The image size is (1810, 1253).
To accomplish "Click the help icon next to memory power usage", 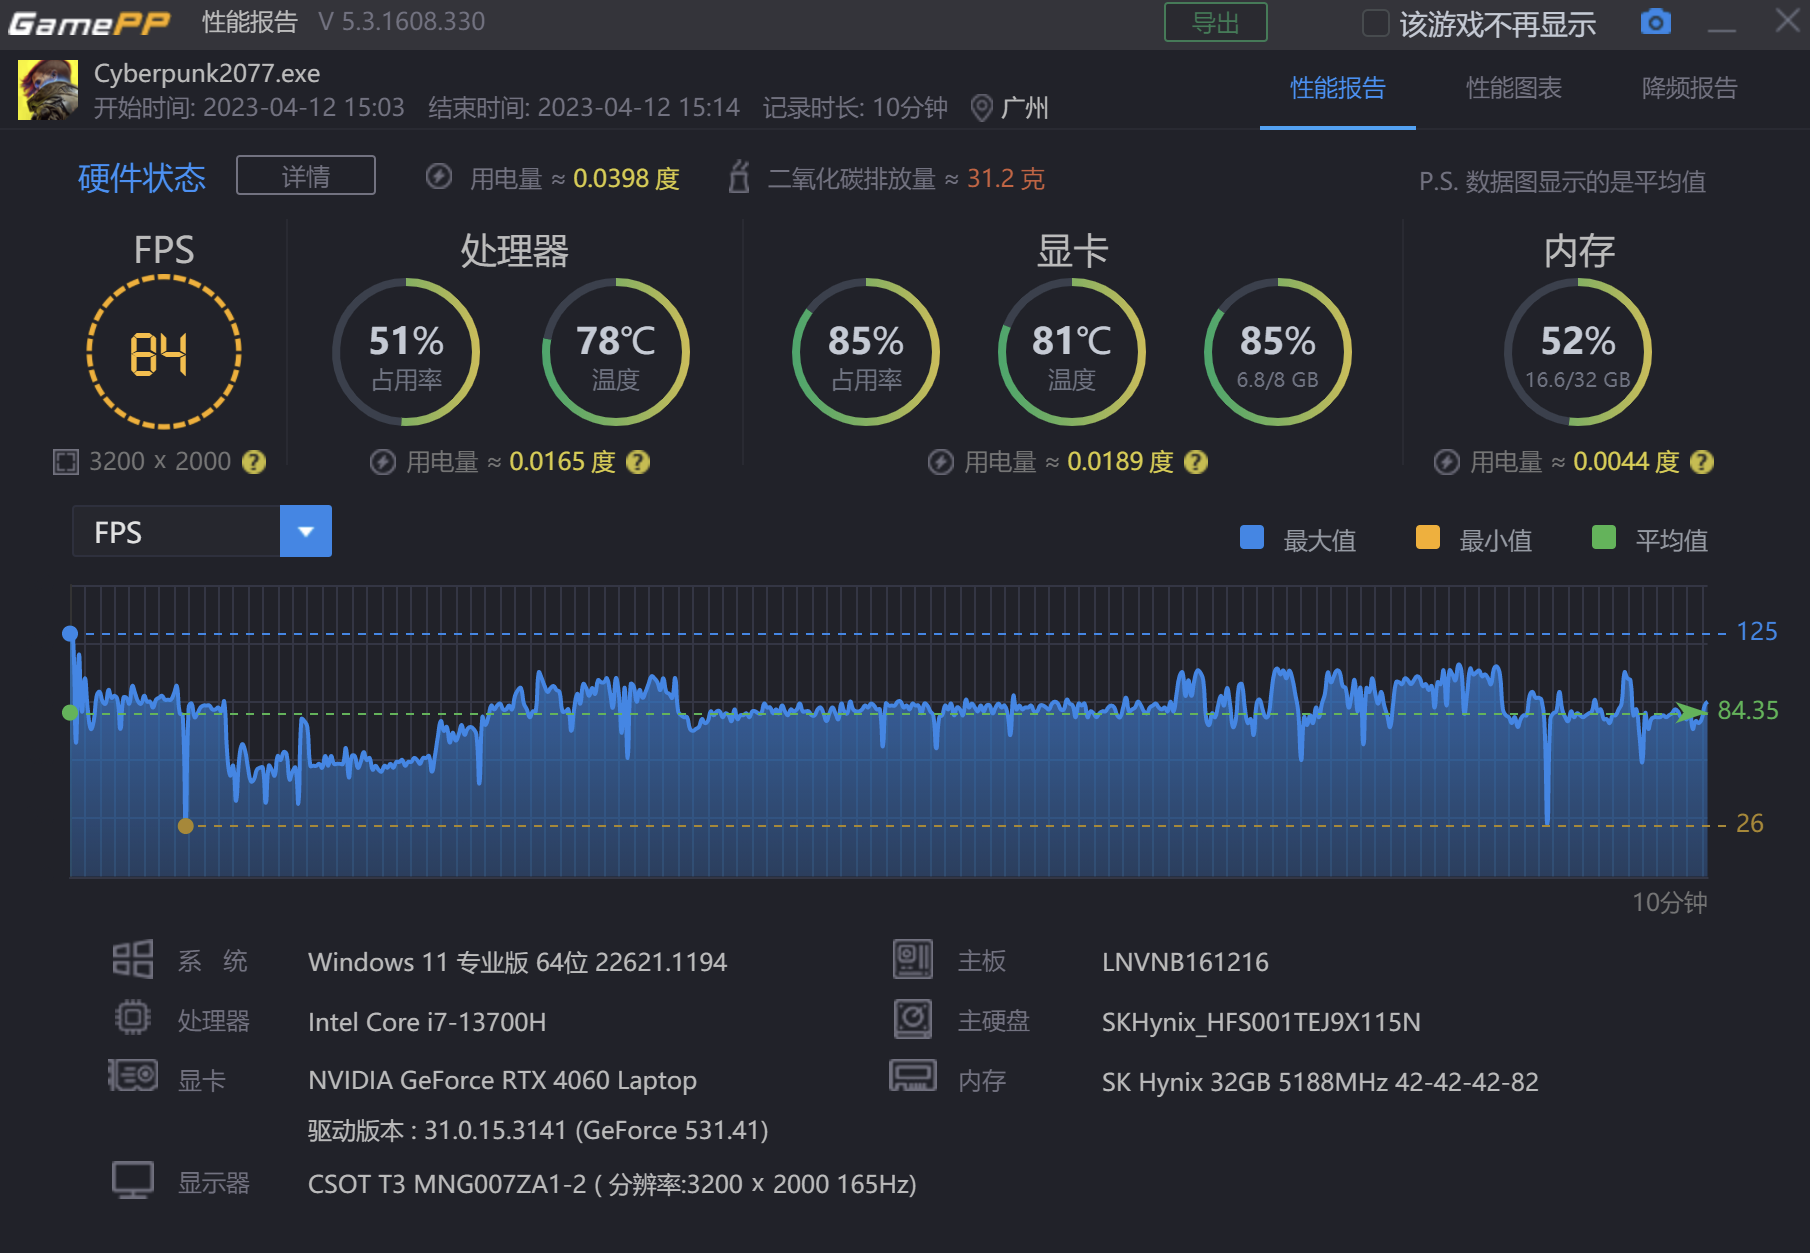I will click(x=1702, y=462).
